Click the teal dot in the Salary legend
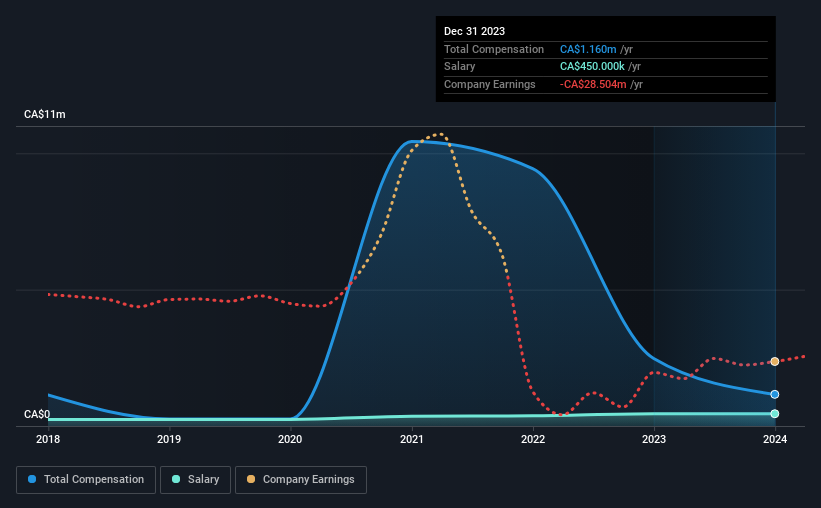 [176, 479]
